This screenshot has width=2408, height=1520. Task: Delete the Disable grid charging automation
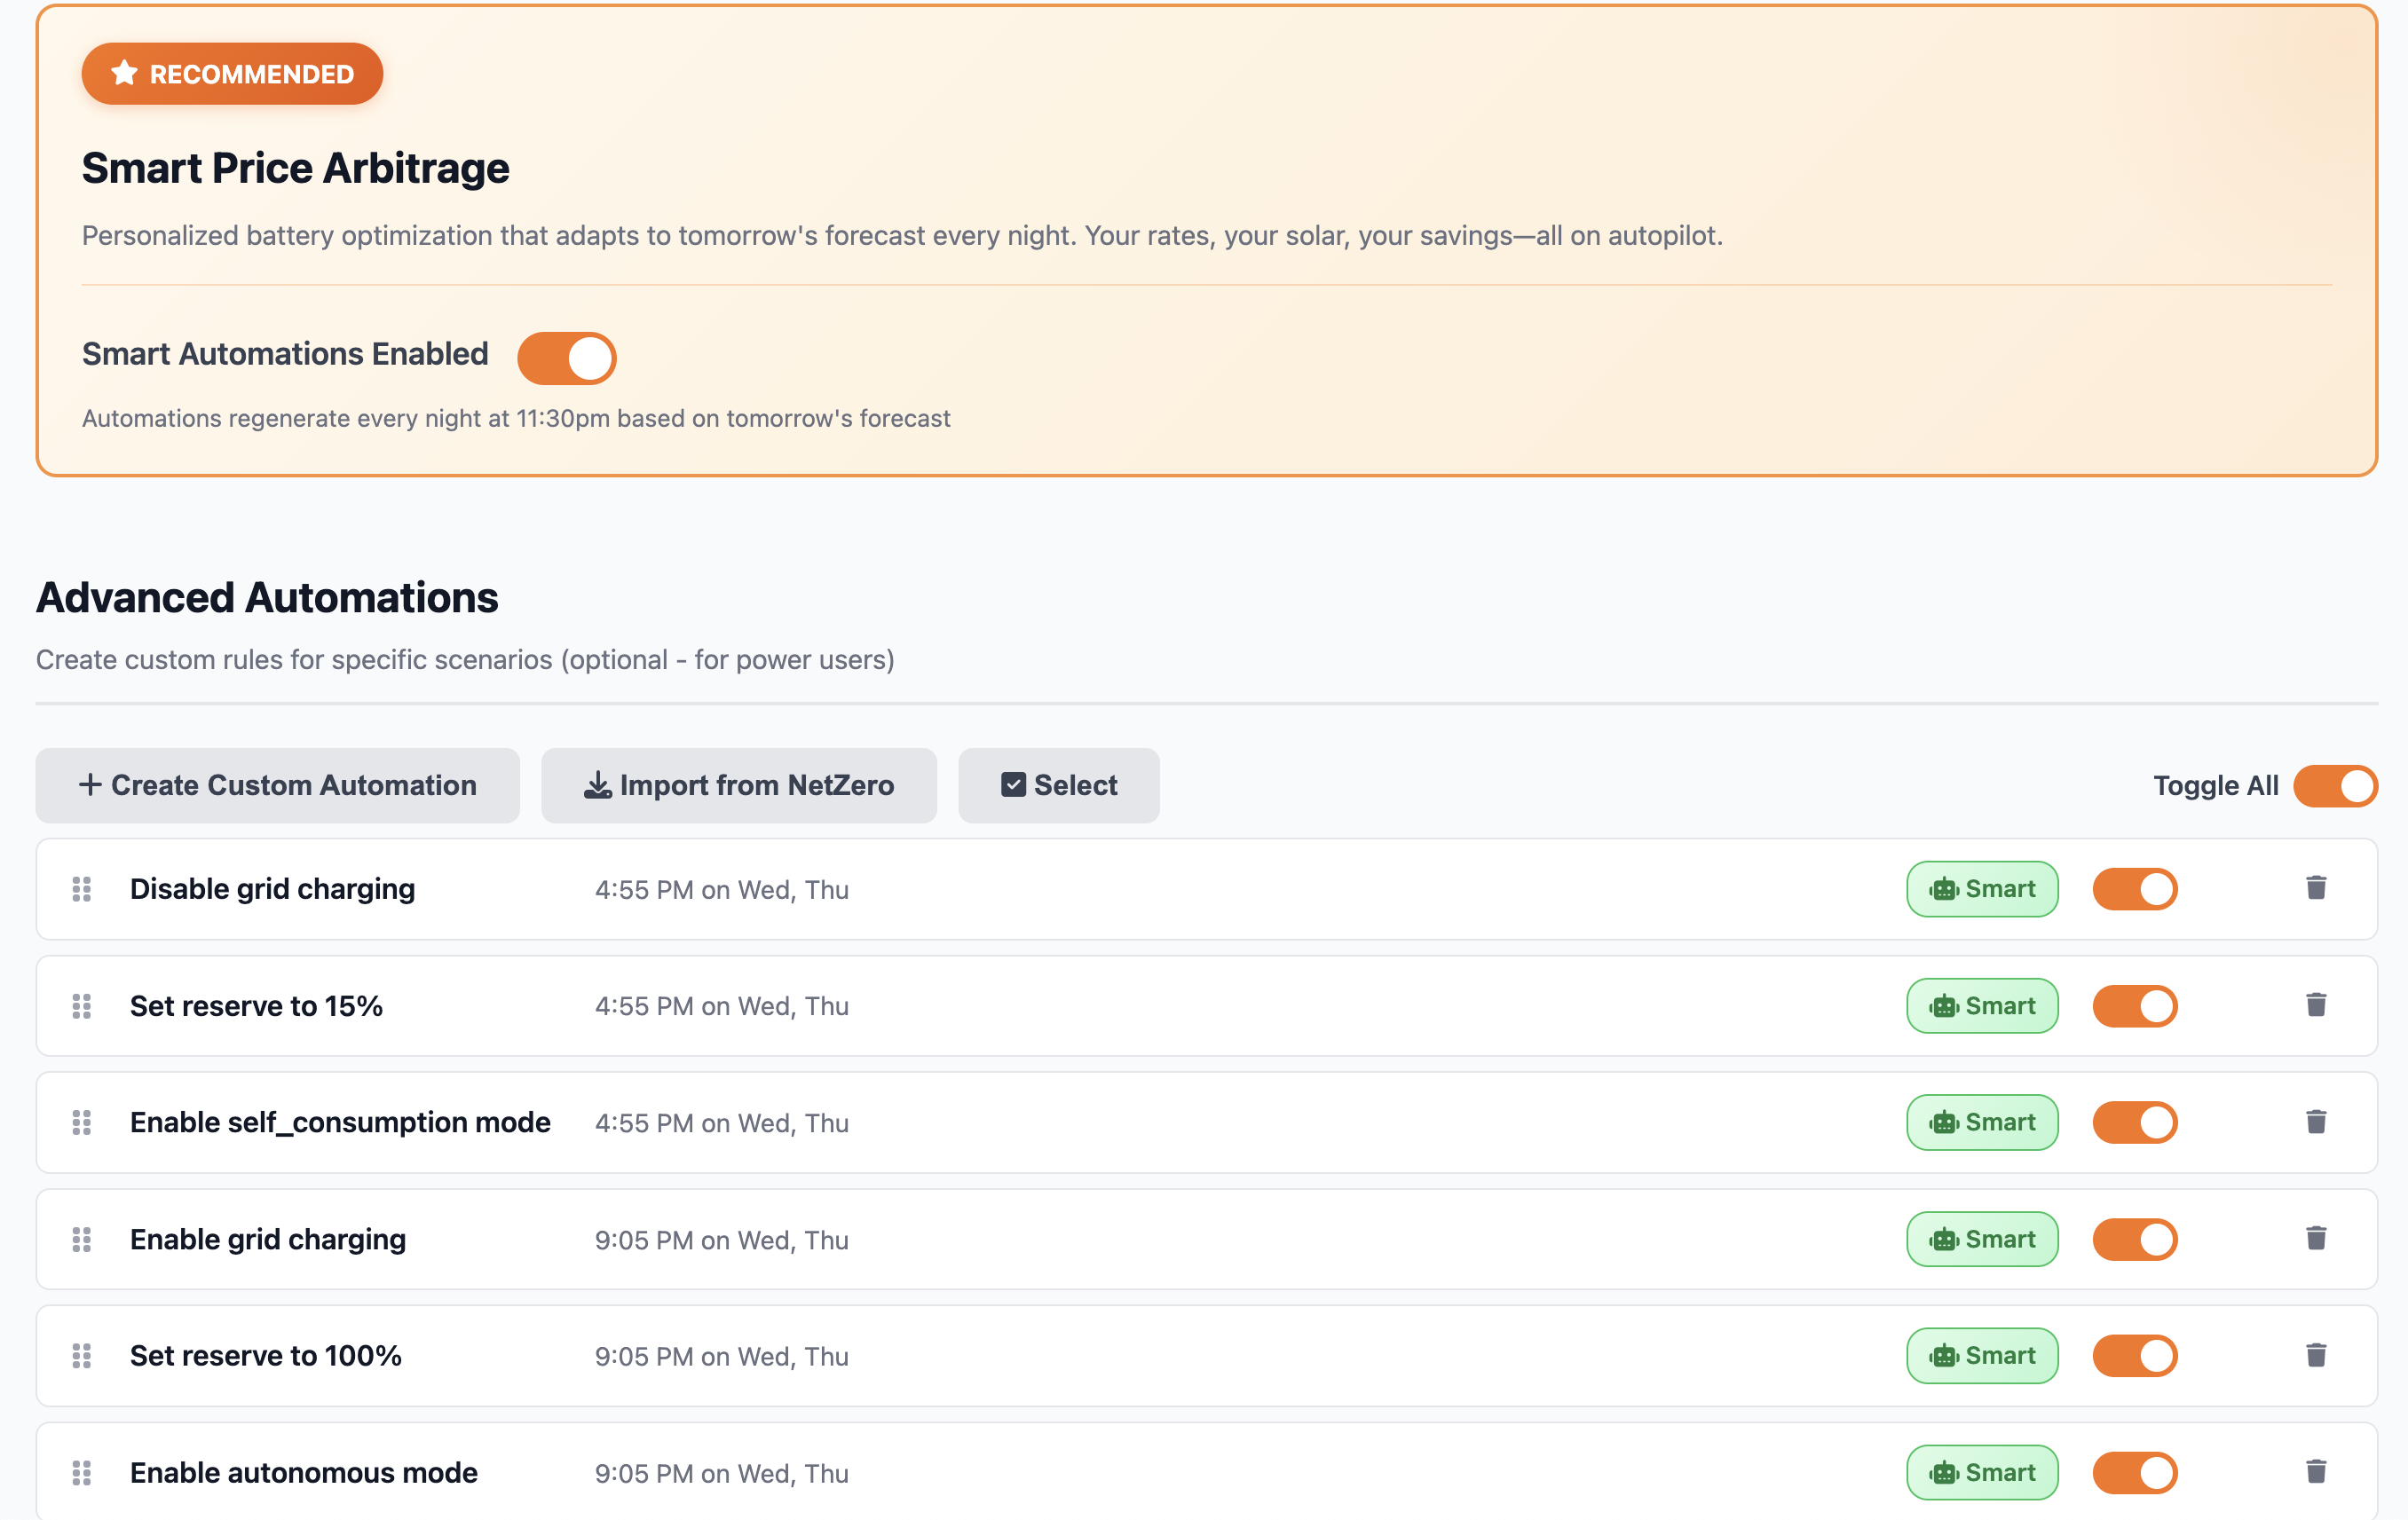point(2316,888)
